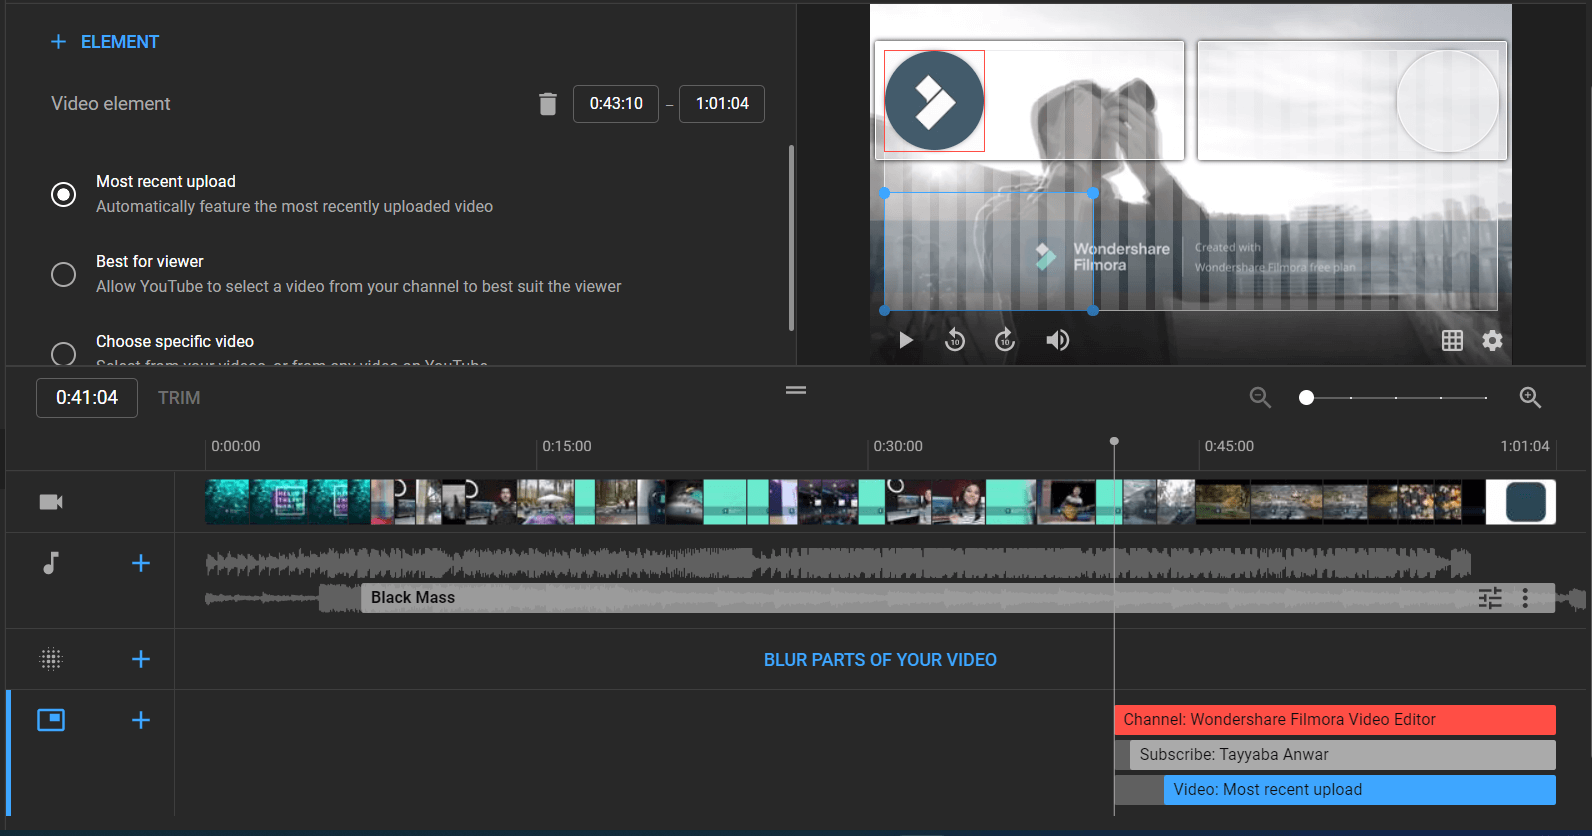
Task: Click the last video strip thumbnail with logo
Action: point(1521,502)
